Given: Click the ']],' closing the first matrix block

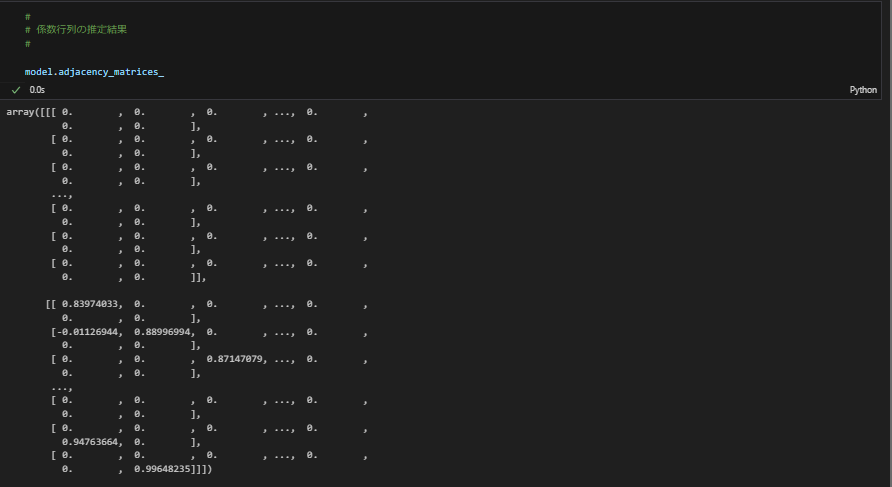Looking at the screenshot, I should click(x=198, y=276).
